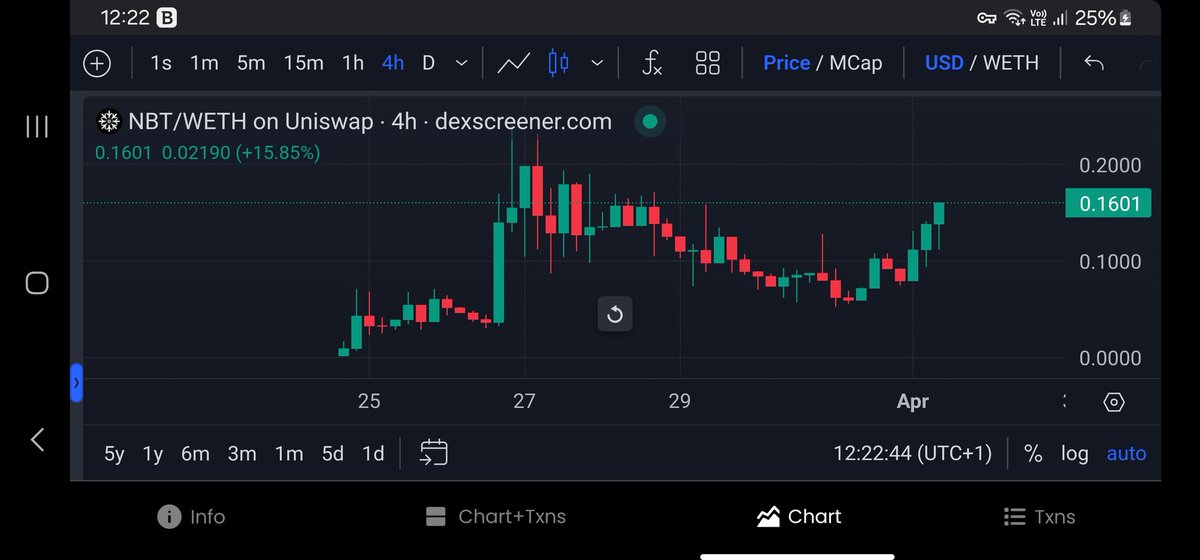Expand the timeframe dropdown arrow
The image size is (1200, 560).
[462, 63]
